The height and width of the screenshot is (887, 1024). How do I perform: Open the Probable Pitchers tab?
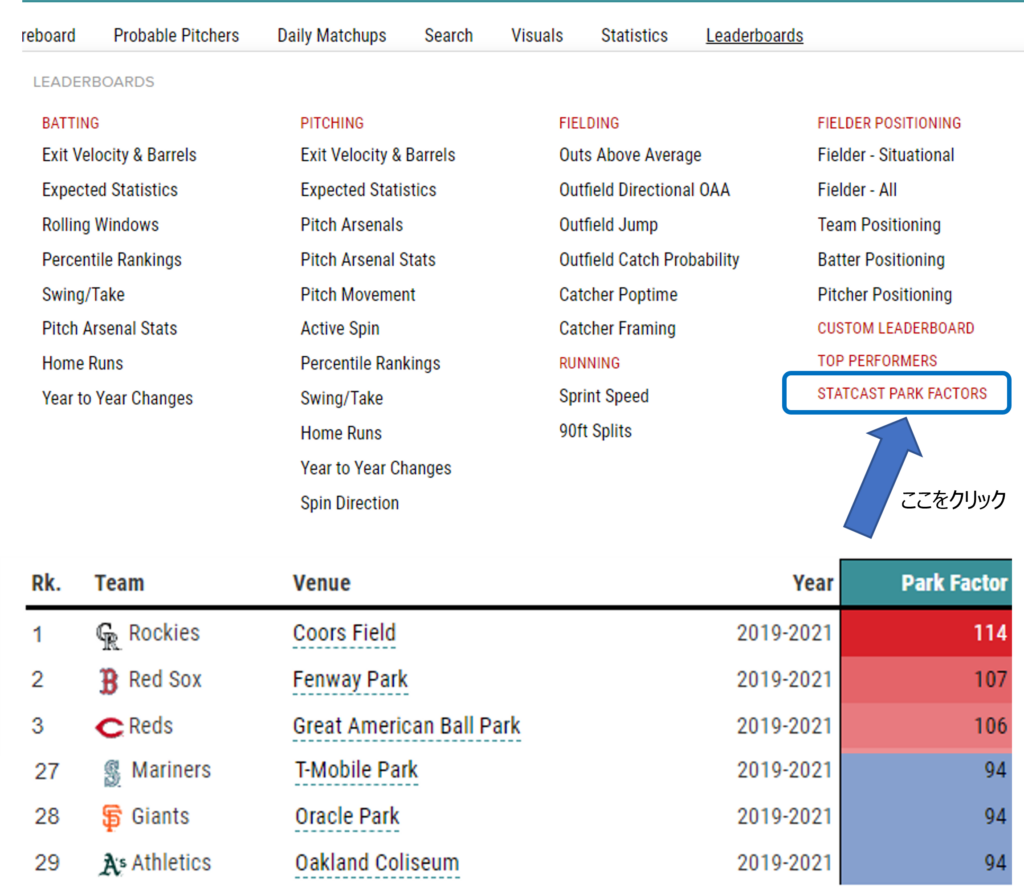coord(176,35)
